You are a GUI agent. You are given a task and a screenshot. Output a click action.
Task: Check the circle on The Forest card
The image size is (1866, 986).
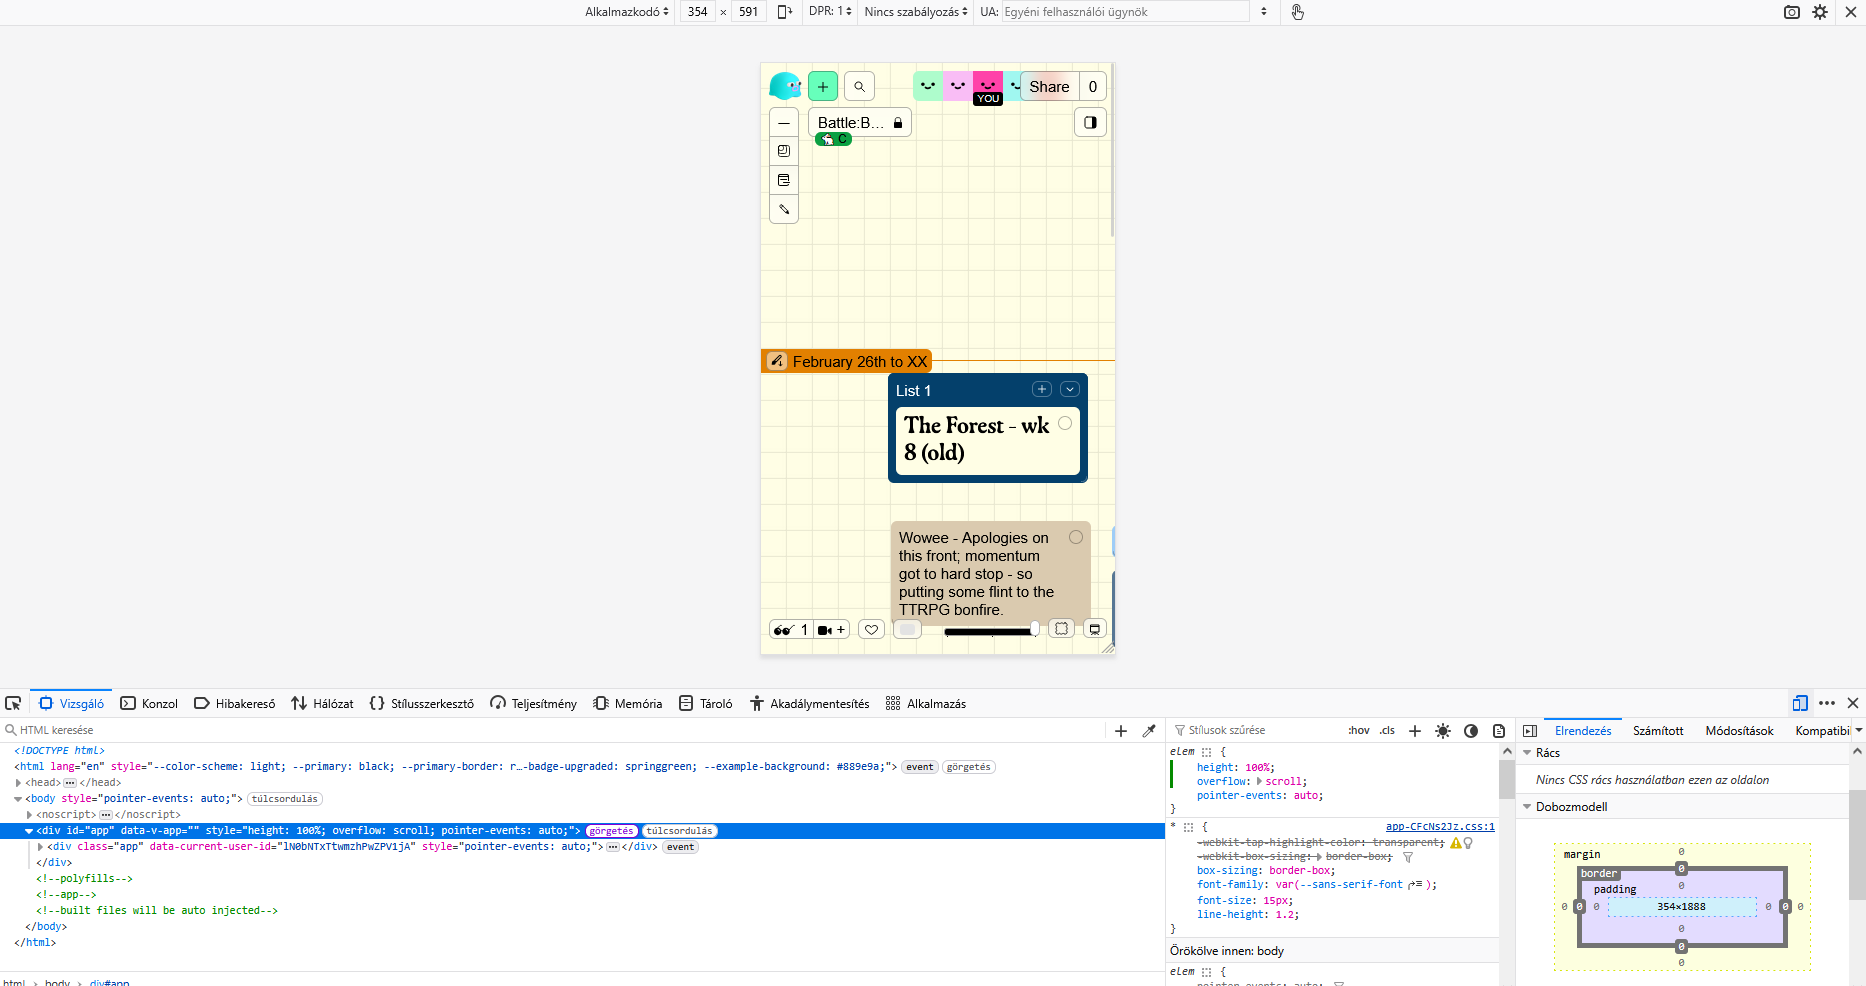pyautogui.click(x=1065, y=423)
